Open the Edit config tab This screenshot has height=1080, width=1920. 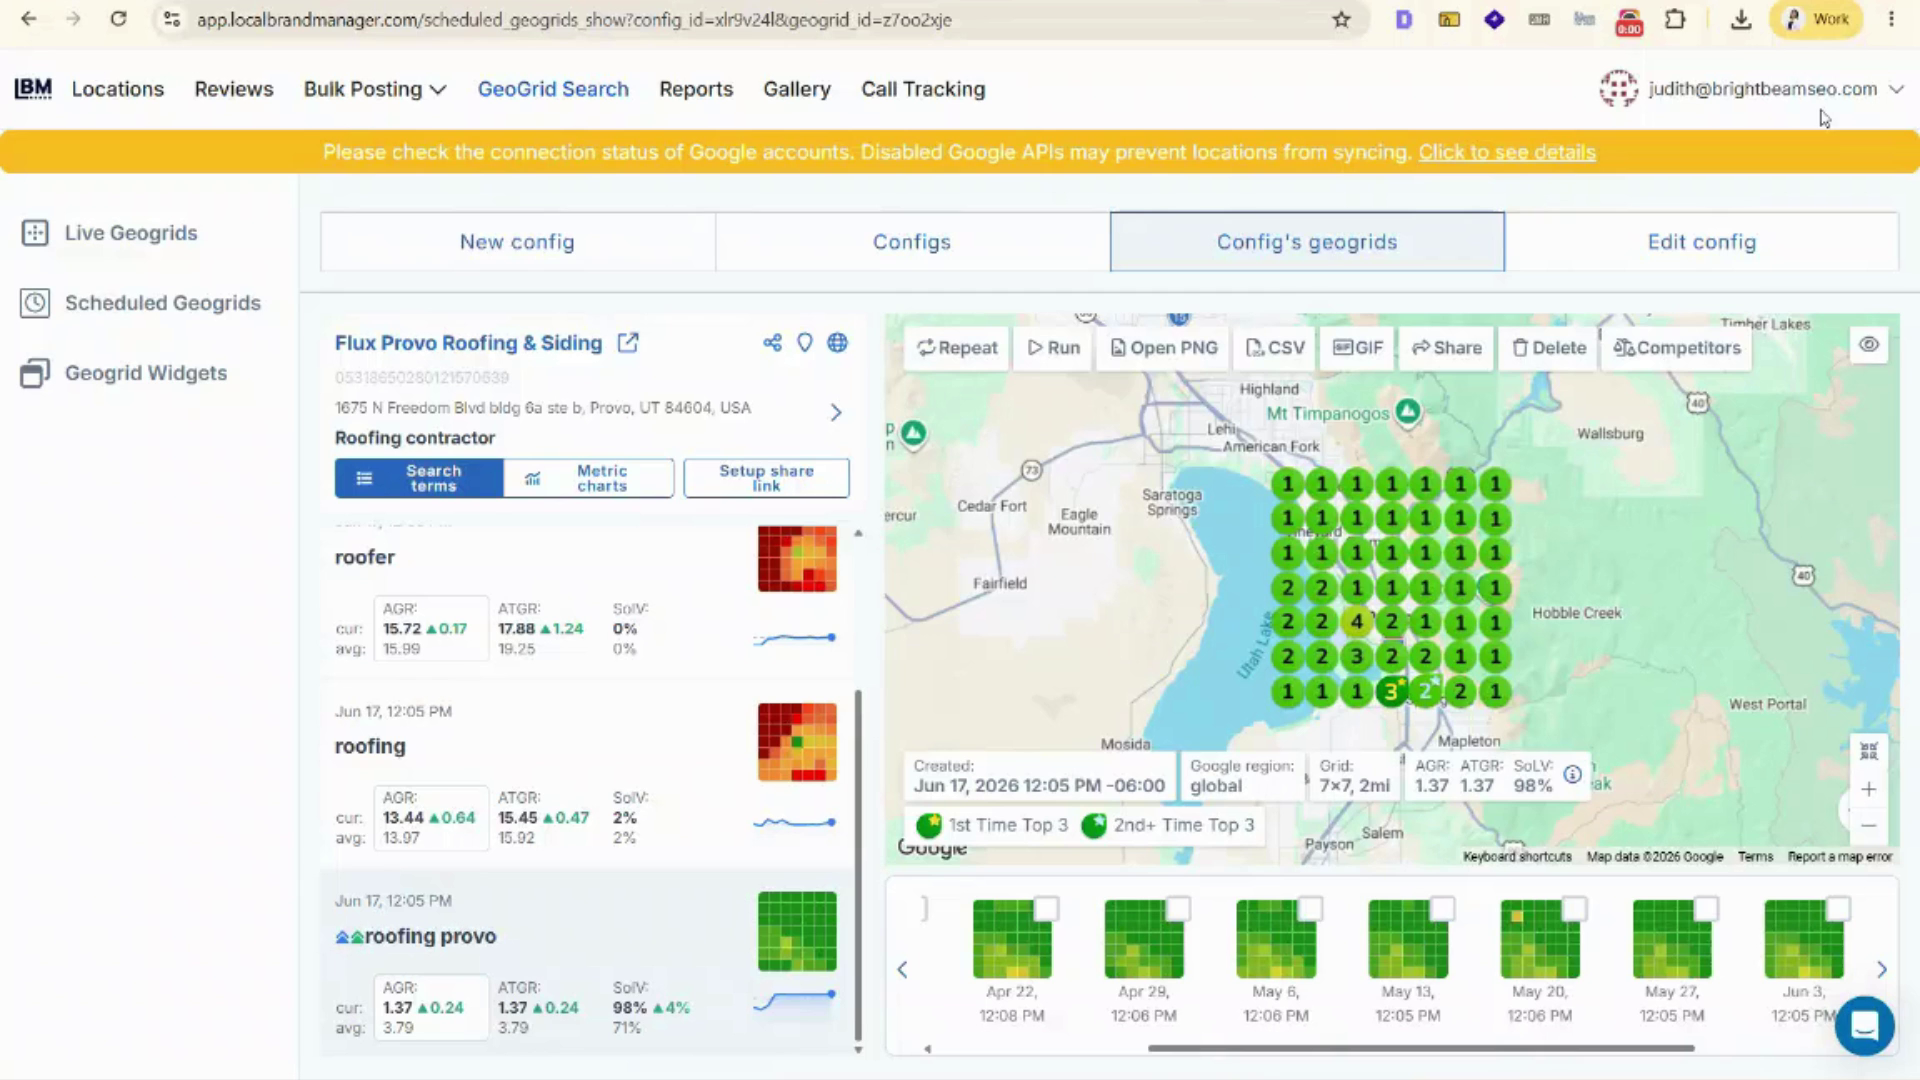click(x=1702, y=242)
